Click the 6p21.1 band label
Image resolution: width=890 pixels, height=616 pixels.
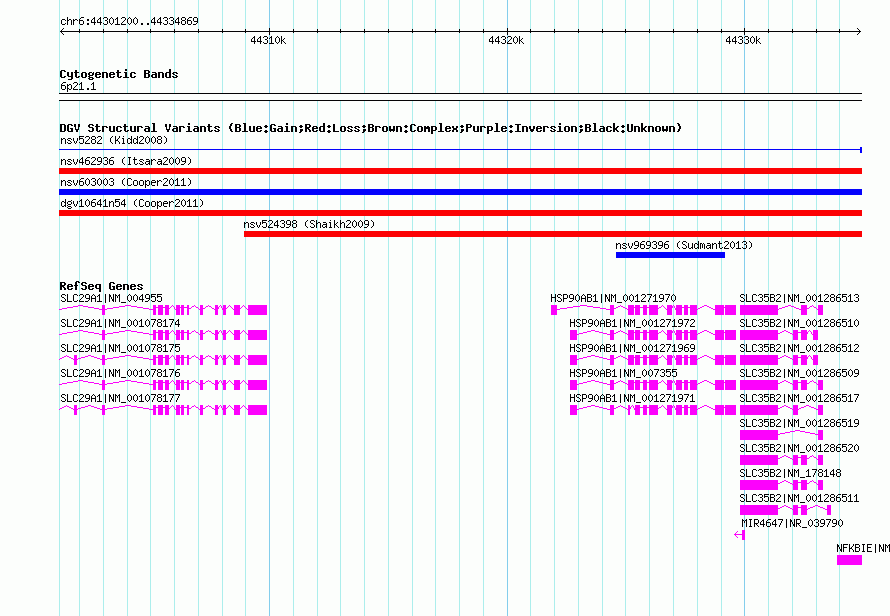coord(78,86)
